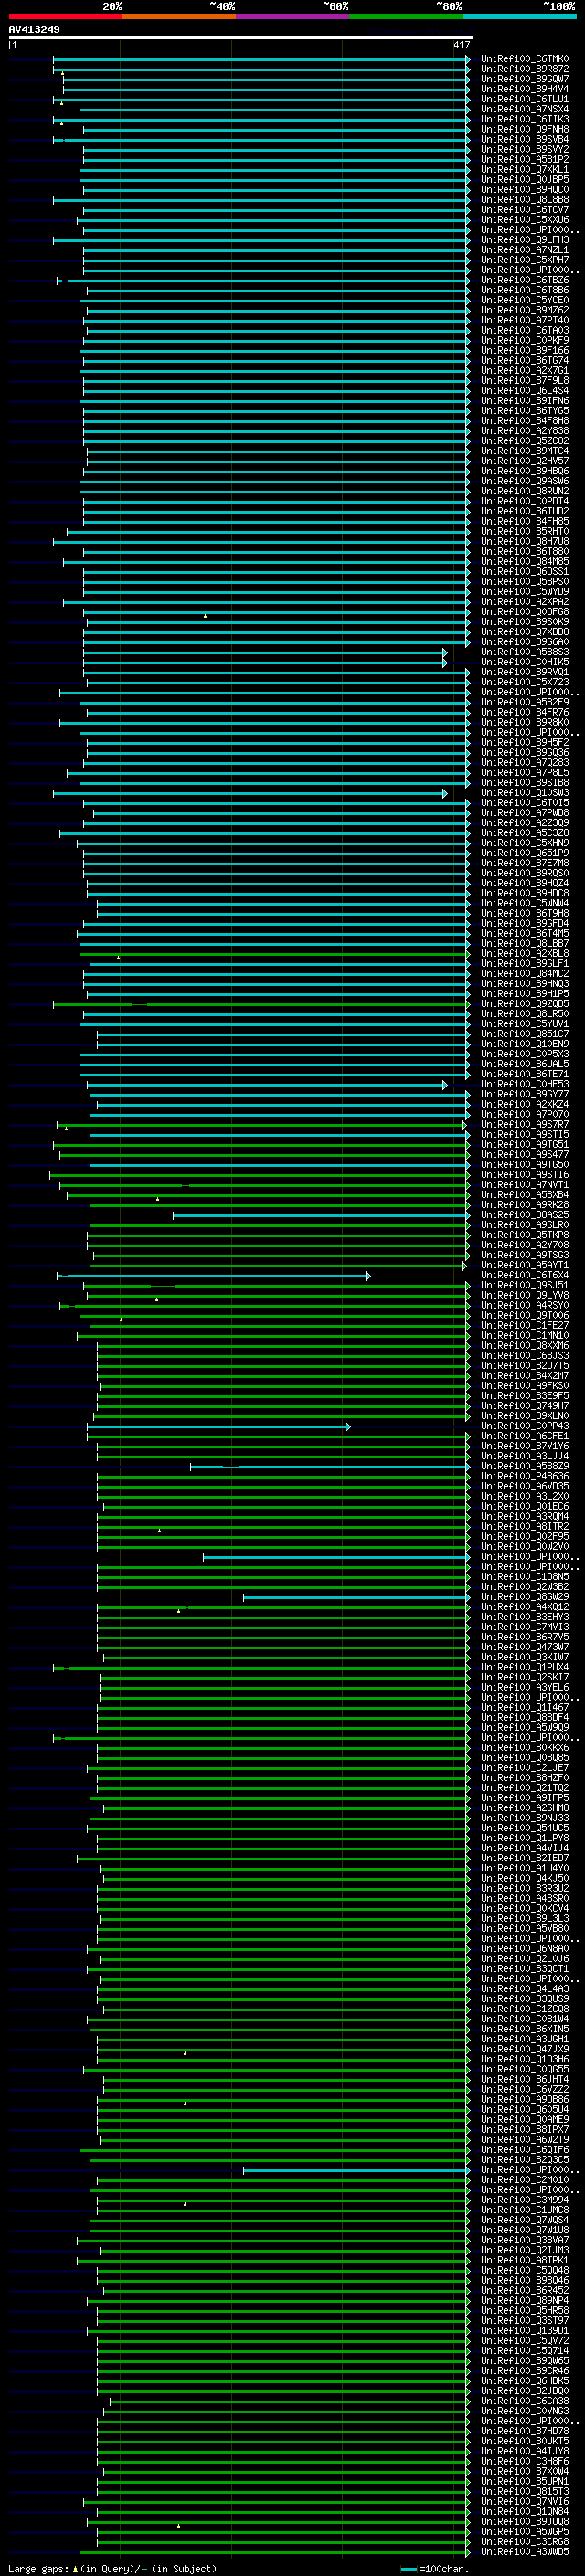
Task: Select the hit label UniRef100_Q1QN84
Action: point(525,2511)
